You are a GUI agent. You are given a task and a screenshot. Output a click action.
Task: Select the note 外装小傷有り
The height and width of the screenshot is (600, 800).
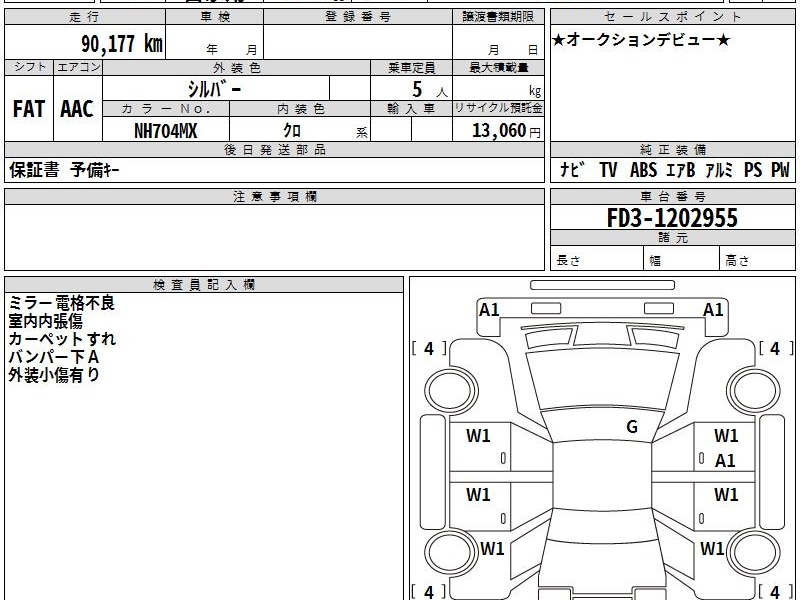(x=54, y=374)
